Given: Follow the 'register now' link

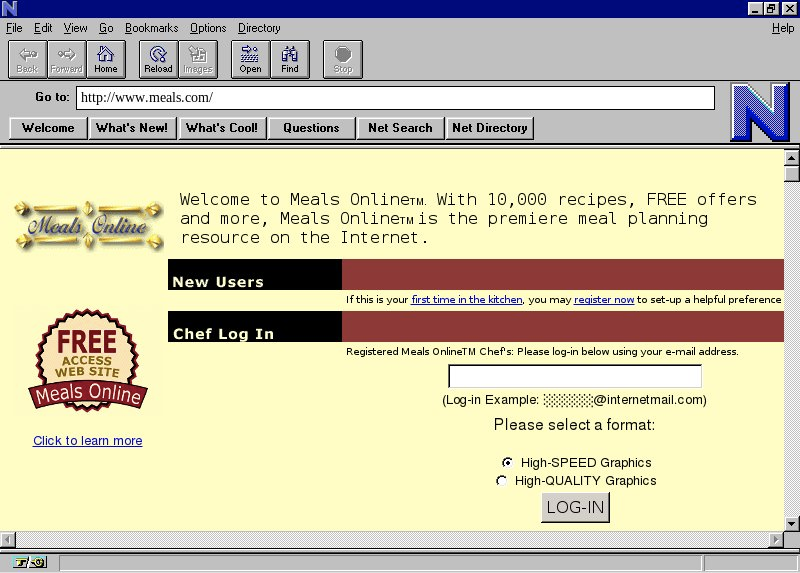Looking at the screenshot, I should pyautogui.click(x=604, y=299).
